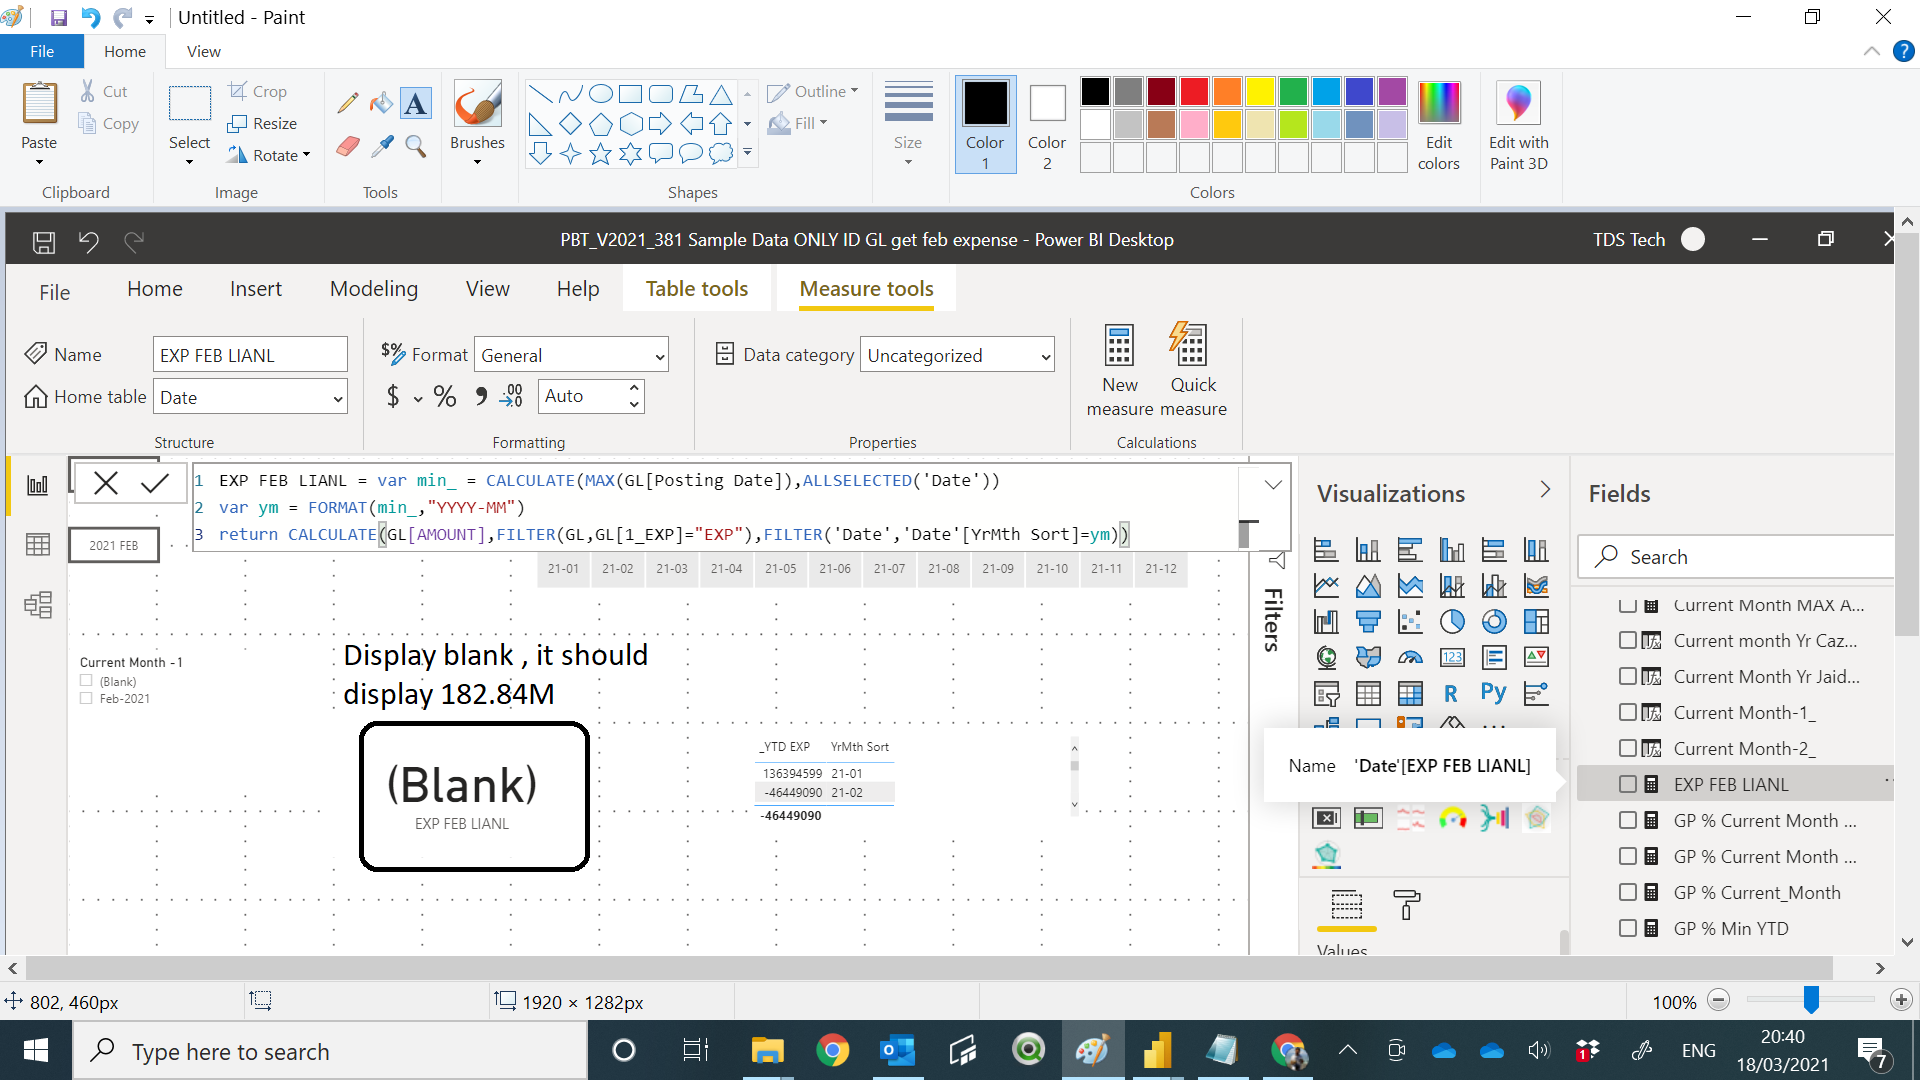Check the GP % Min YTD field
1920x1080 pixels.
tap(1628, 929)
